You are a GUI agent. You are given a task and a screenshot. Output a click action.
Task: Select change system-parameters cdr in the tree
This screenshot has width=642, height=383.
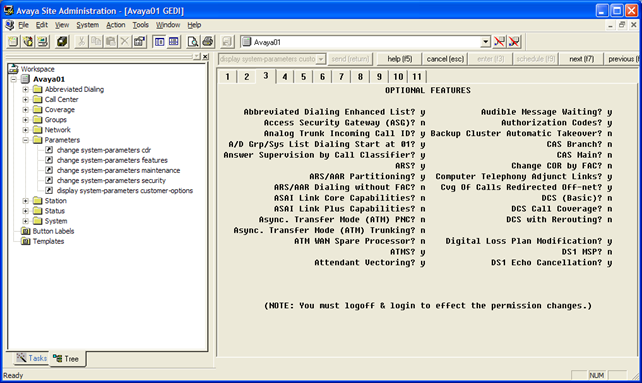click(104, 150)
